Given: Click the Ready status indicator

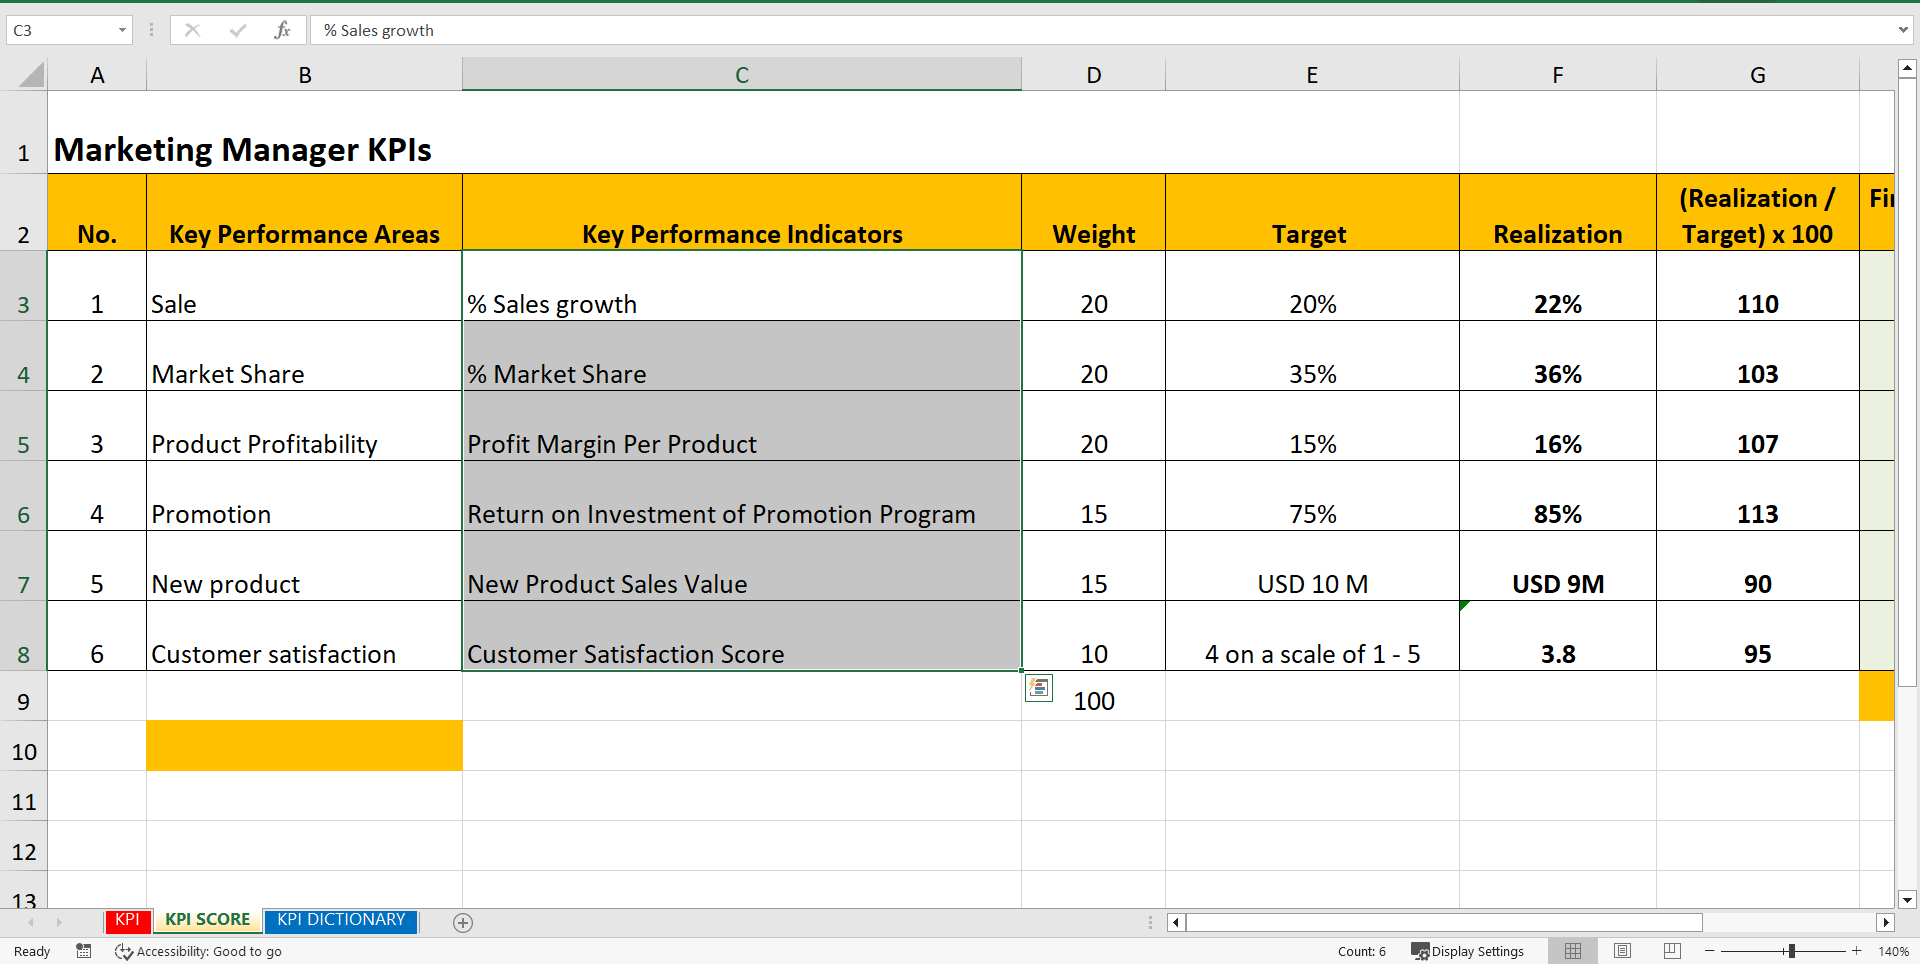Looking at the screenshot, I should pyautogui.click(x=32, y=951).
